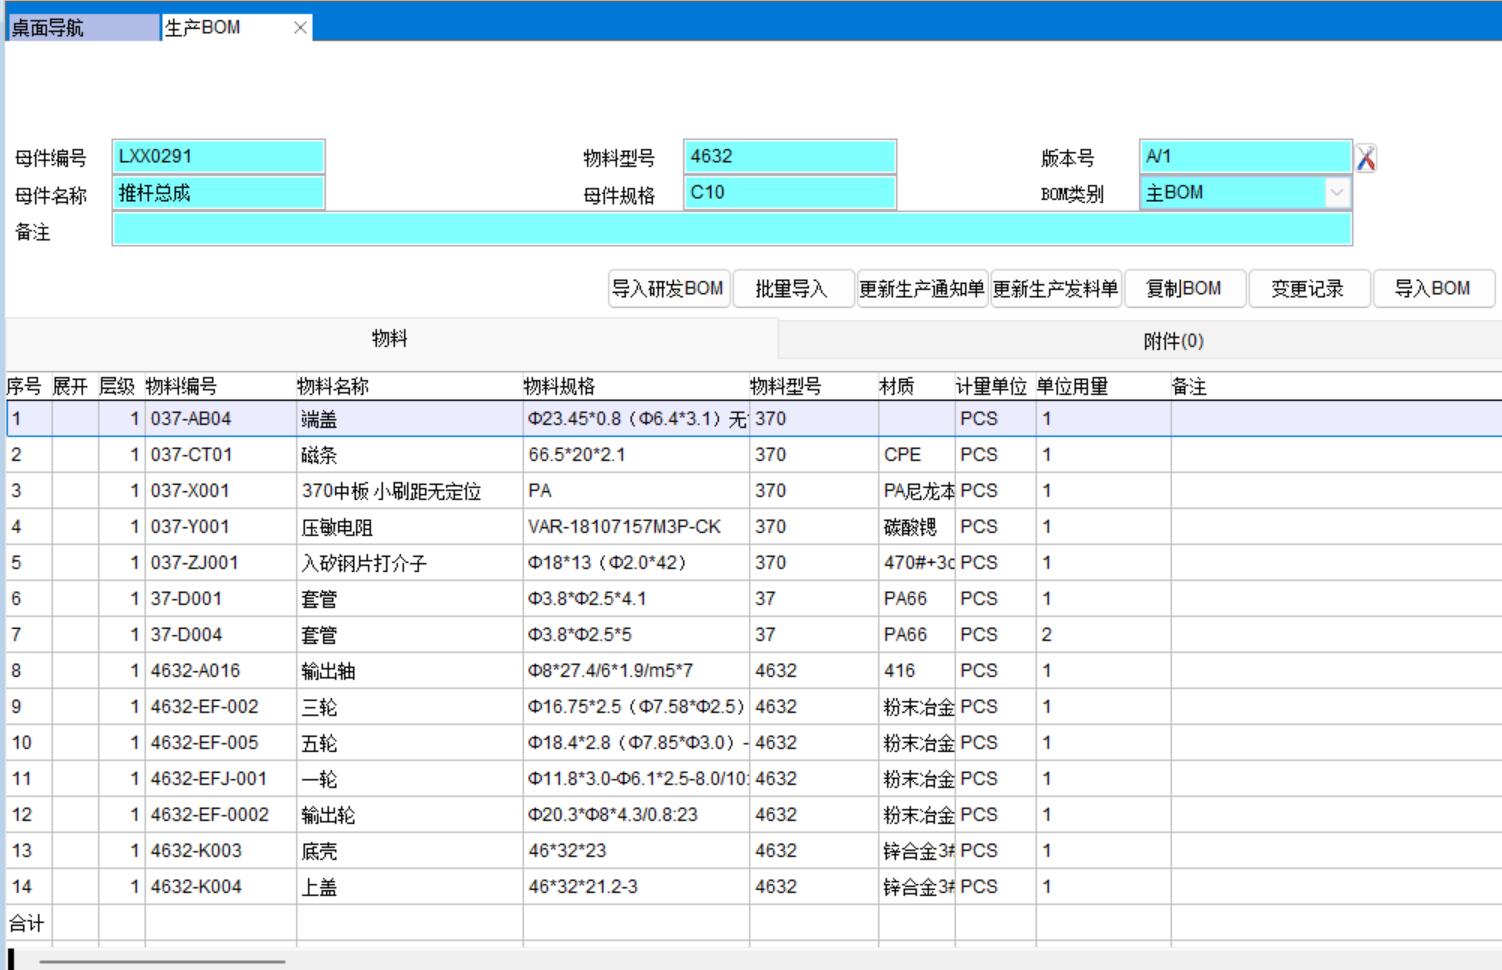
Task: Focus the 母件编号 field LXX0291
Action: point(218,157)
